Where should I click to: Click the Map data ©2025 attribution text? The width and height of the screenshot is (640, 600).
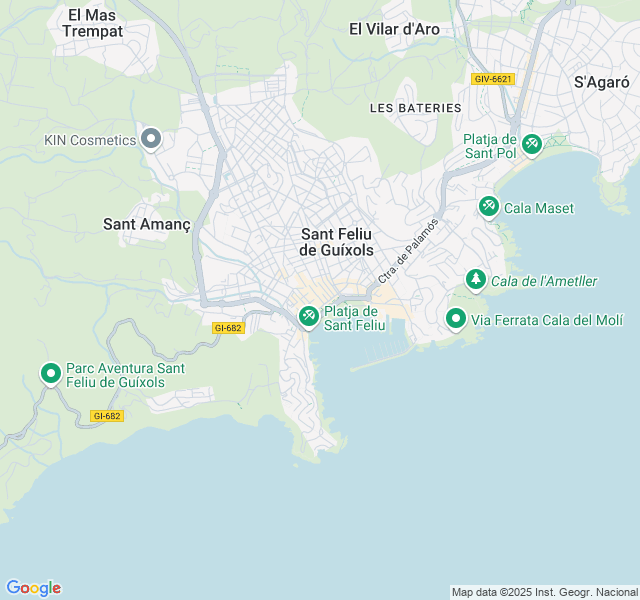click(x=545, y=592)
